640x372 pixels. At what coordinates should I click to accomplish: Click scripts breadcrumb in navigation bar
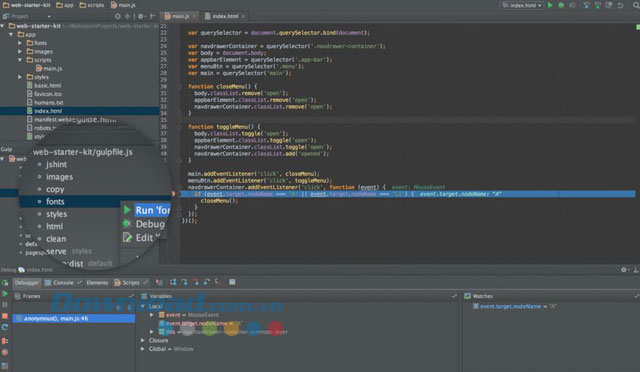pos(92,5)
